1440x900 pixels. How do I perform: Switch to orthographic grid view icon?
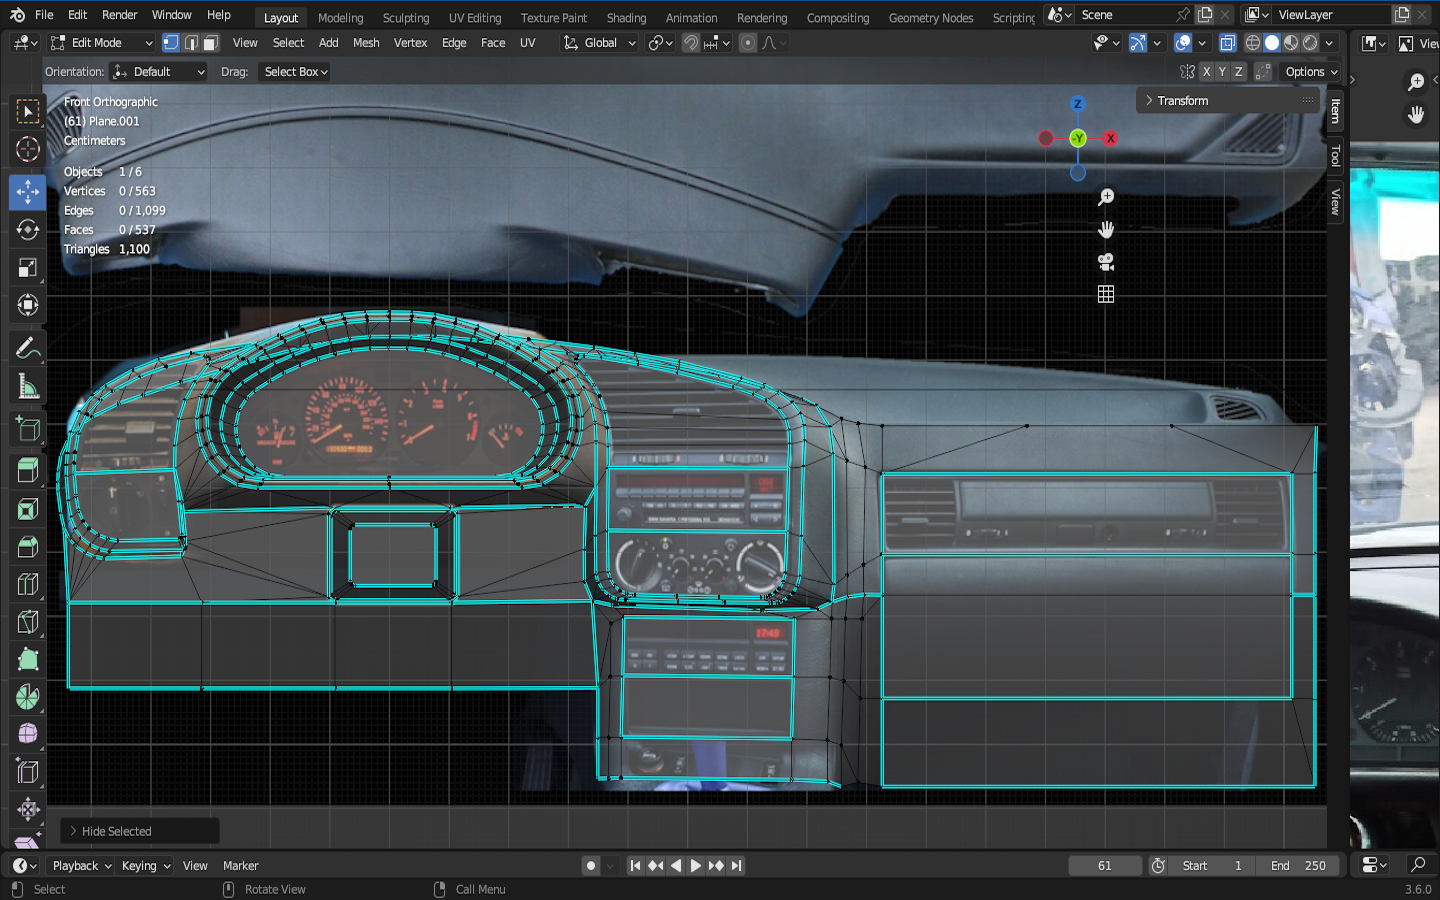click(1105, 294)
